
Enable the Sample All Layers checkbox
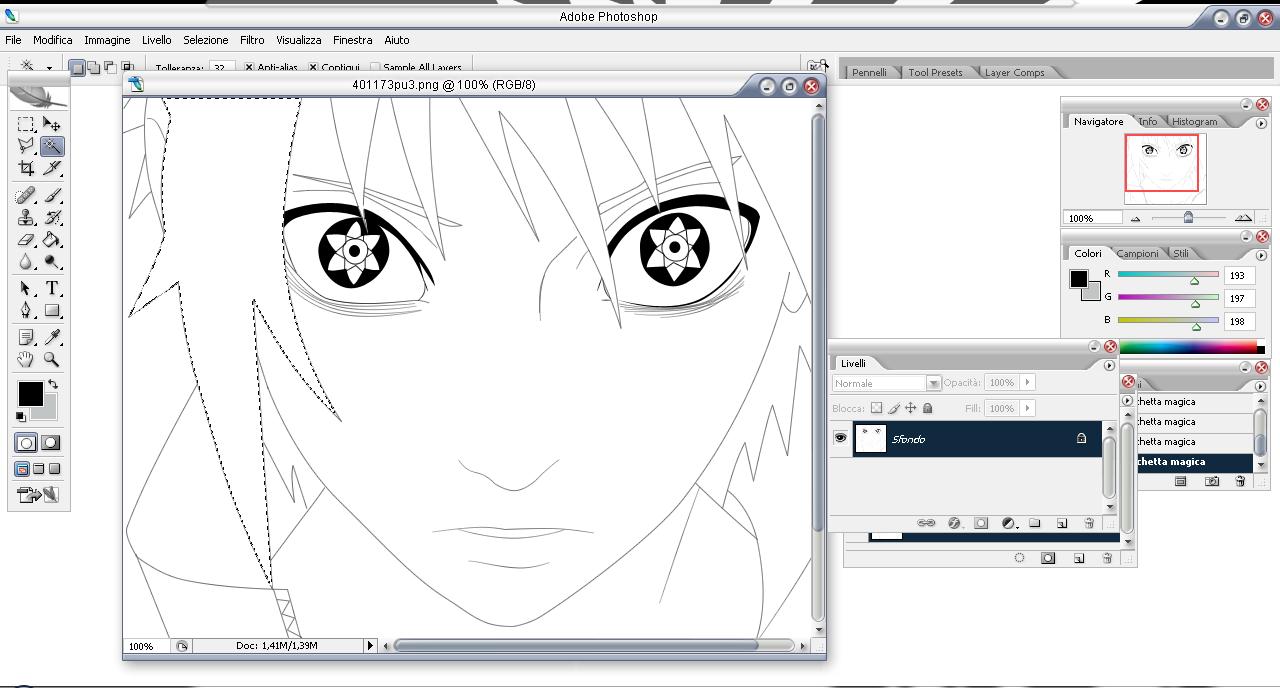(375, 68)
